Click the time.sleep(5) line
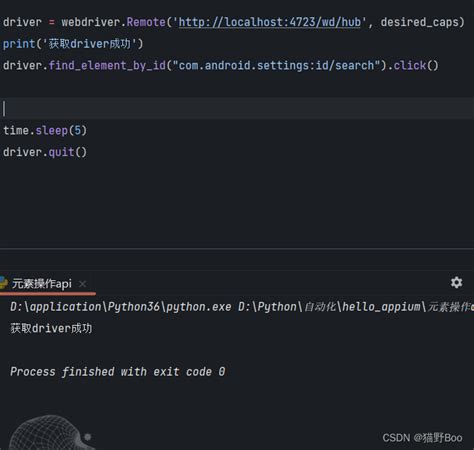Screen dimensions: 474x450 pos(45,130)
